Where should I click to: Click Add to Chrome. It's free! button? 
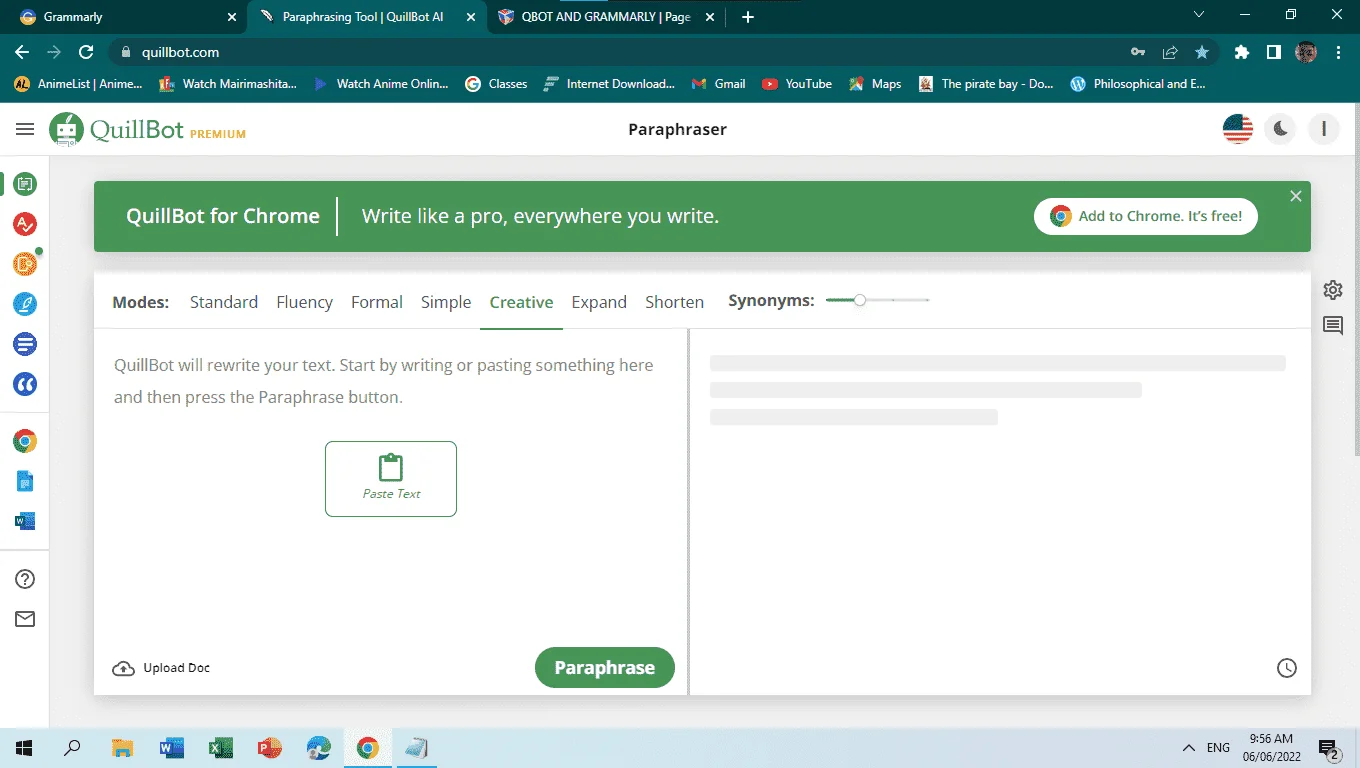tap(1146, 216)
